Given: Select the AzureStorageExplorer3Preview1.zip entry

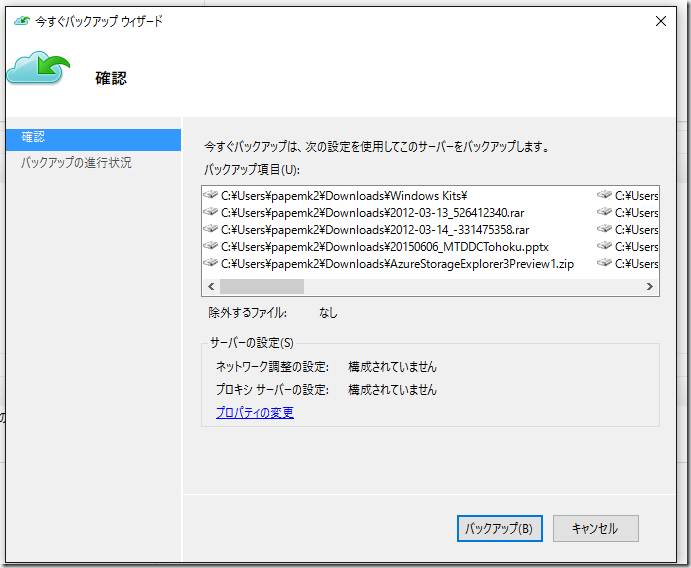Looking at the screenshot, I should point(397,264).
